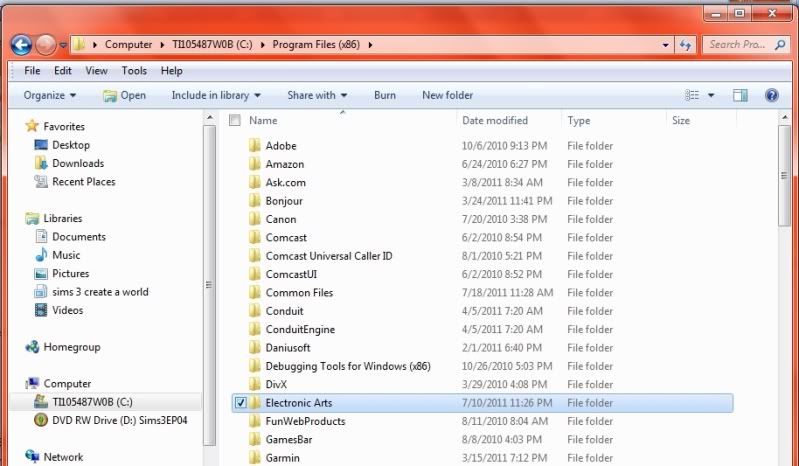The height and width of the screenshot is (466, 799).
Task: Click the Canon folder icon
Action: [255, 219]
